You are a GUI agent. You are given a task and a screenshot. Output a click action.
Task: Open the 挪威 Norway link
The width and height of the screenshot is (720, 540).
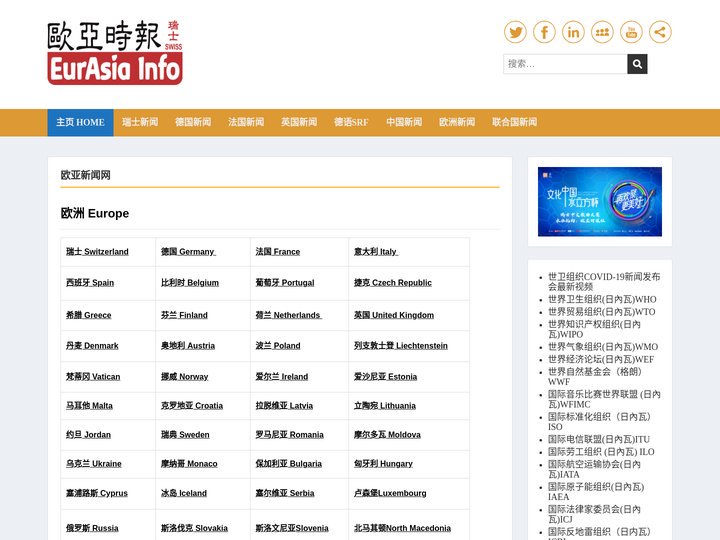click(185, 377)
